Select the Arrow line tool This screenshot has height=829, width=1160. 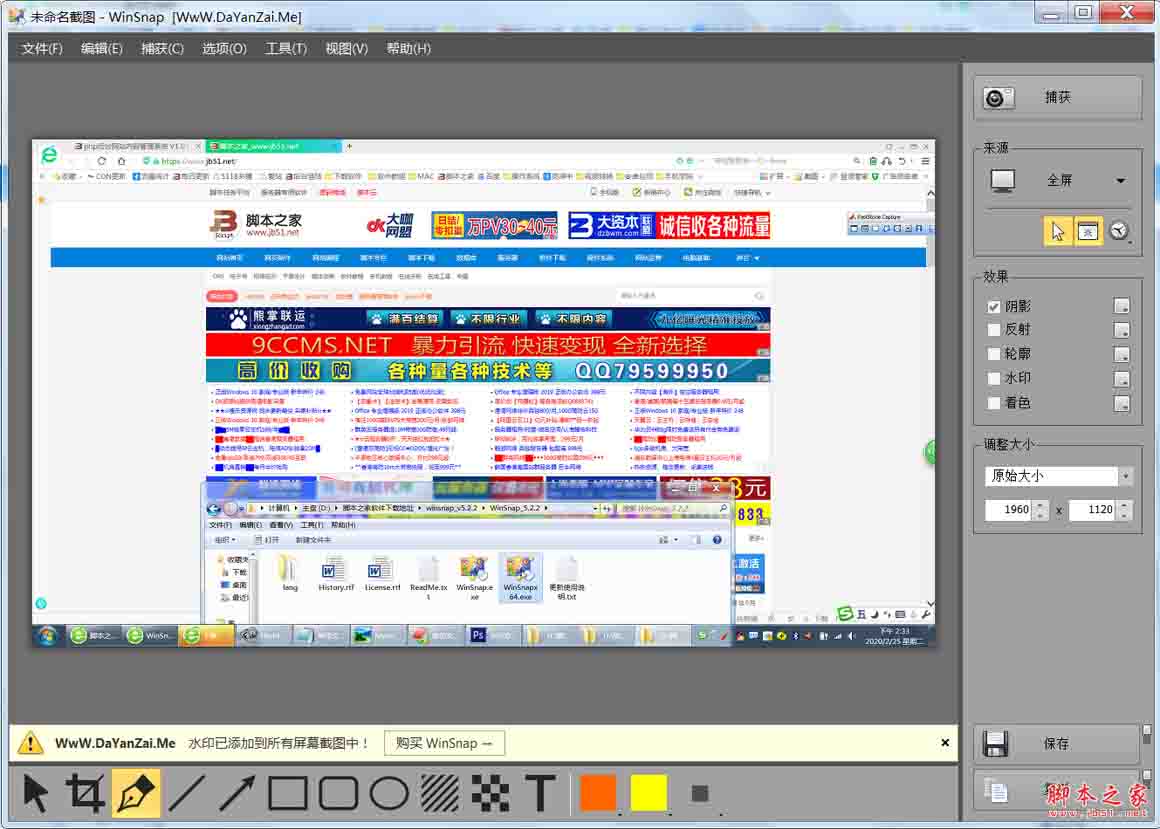[x=237, y=794]
